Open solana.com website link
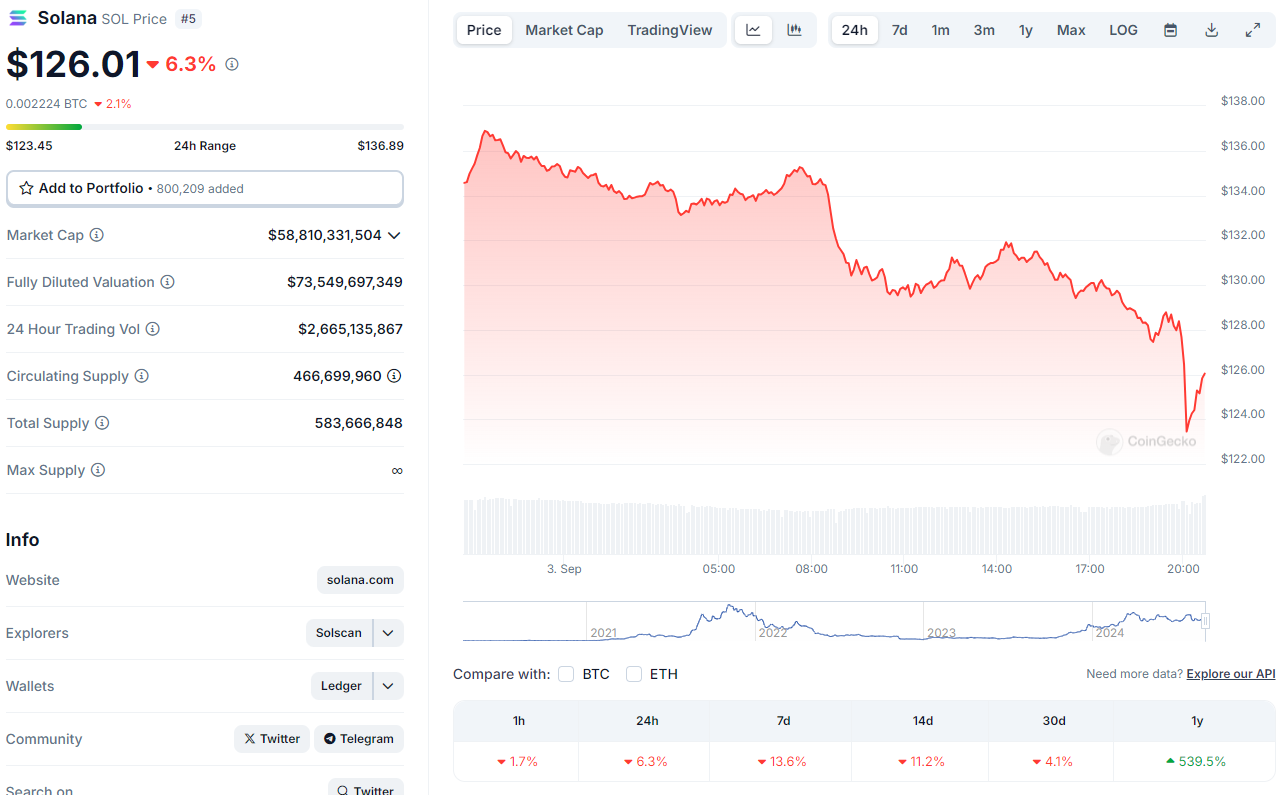 tap(360, 580)
